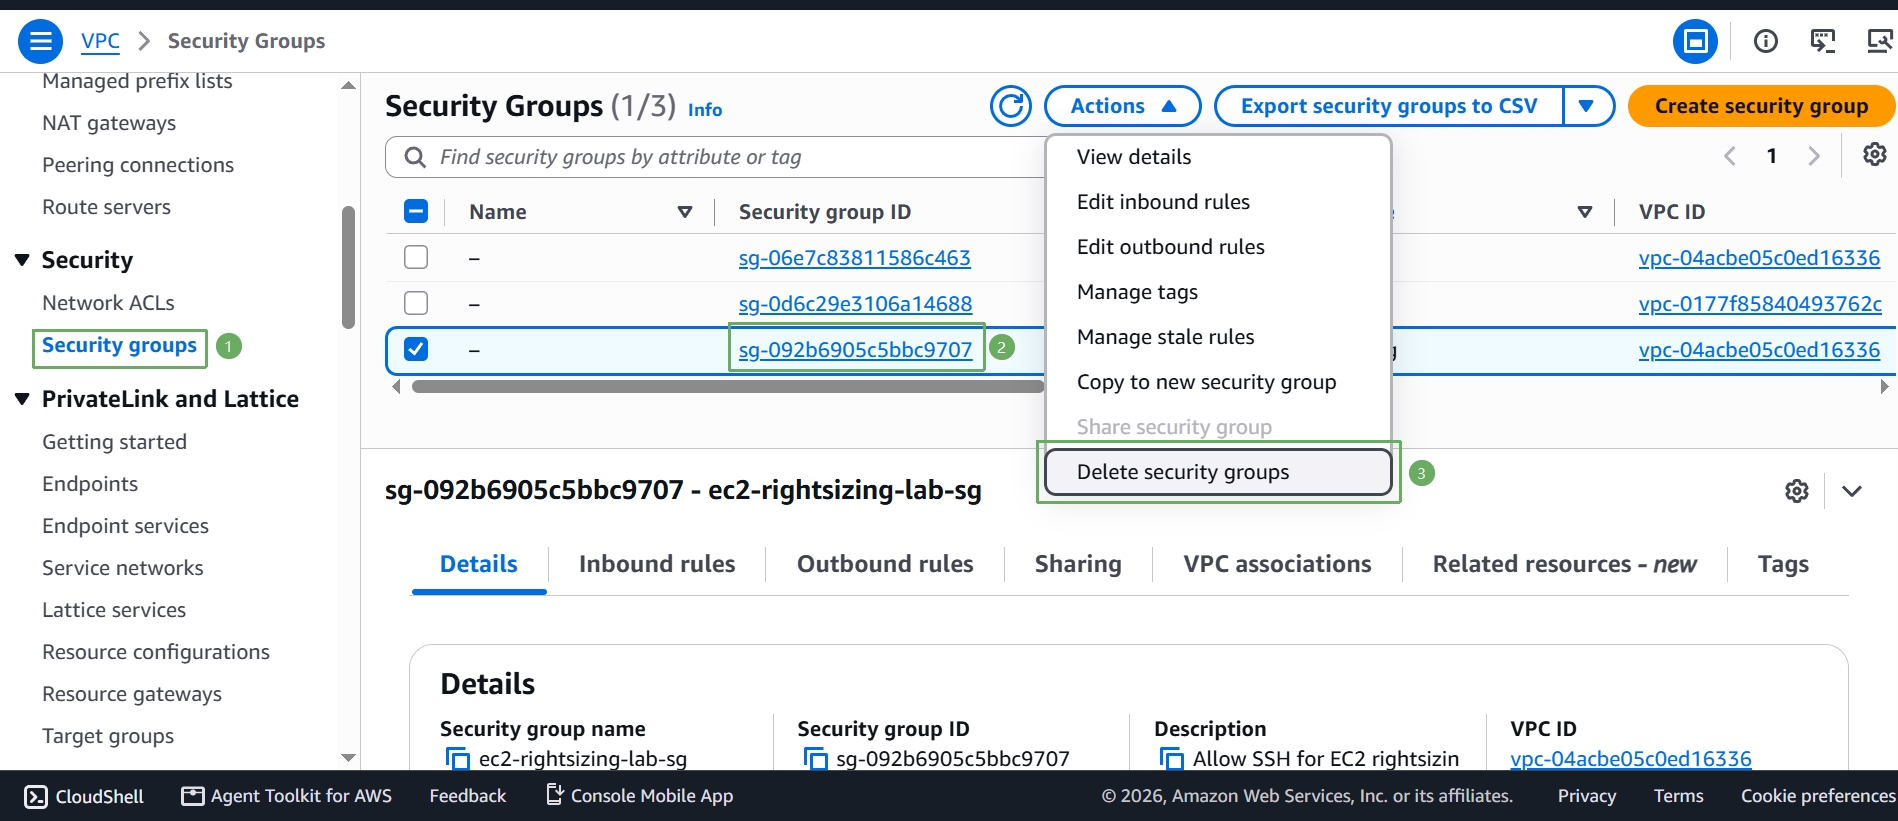Collapse the Security section in sidebar
The width and height of the screenshot is (1898, 821).
click(x=22, y=260)
